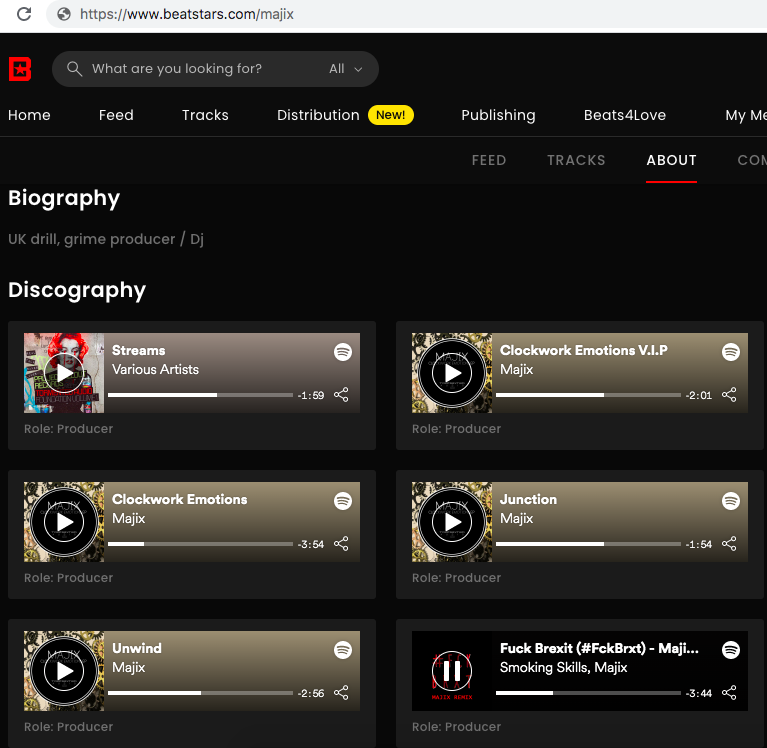Open Spotify icon on Unwind card
Viewport: 767px width, 748px height.
click(343, 650)
